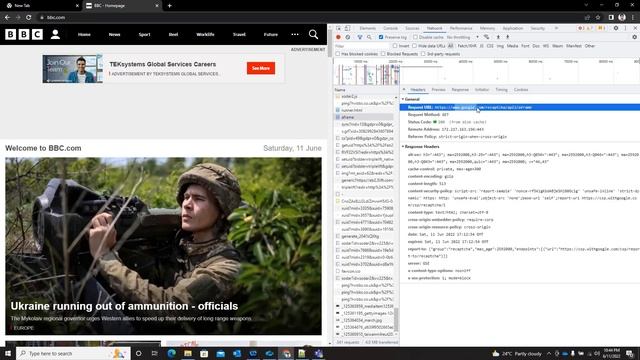Toggle Disable cache checkbox
640x360 pixels.
[x=415, y=37]
